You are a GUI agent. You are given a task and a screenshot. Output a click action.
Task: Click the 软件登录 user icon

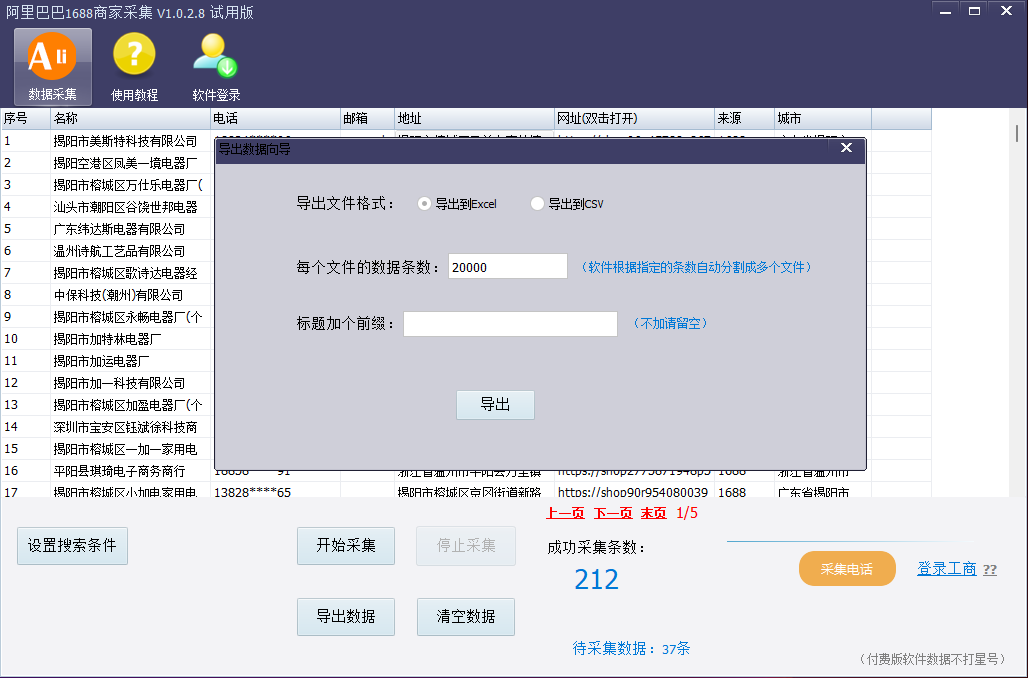(x=216, y=66)
